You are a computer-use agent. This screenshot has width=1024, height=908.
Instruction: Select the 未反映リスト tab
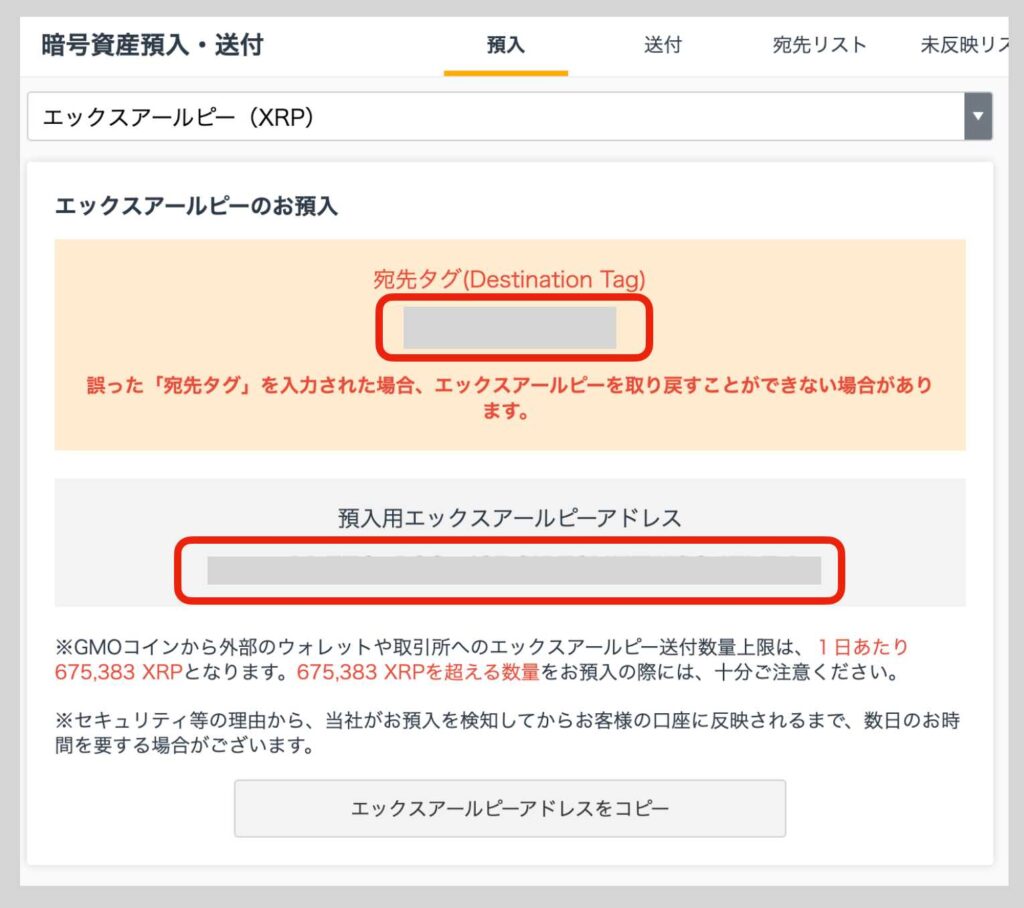(x=963, y=45)
